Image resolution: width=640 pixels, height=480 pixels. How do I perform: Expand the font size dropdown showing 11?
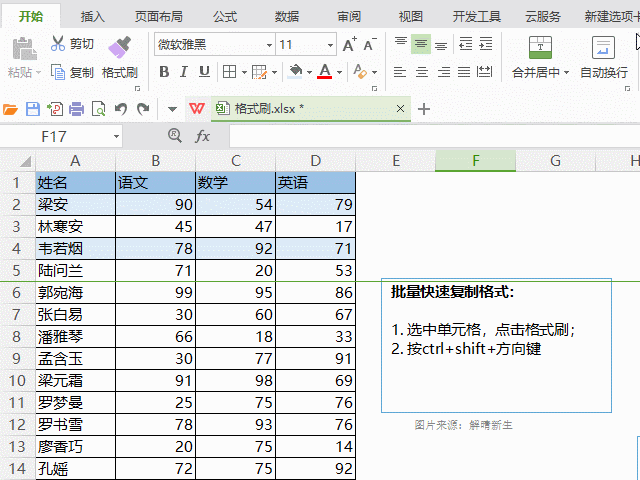pos(330,45)
